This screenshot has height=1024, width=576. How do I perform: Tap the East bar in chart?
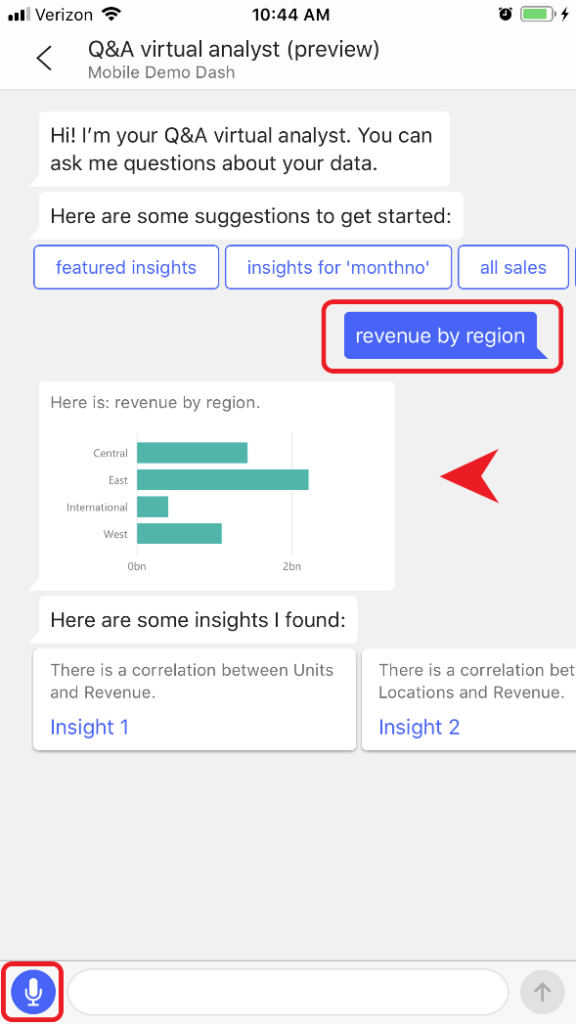(223, 480)
